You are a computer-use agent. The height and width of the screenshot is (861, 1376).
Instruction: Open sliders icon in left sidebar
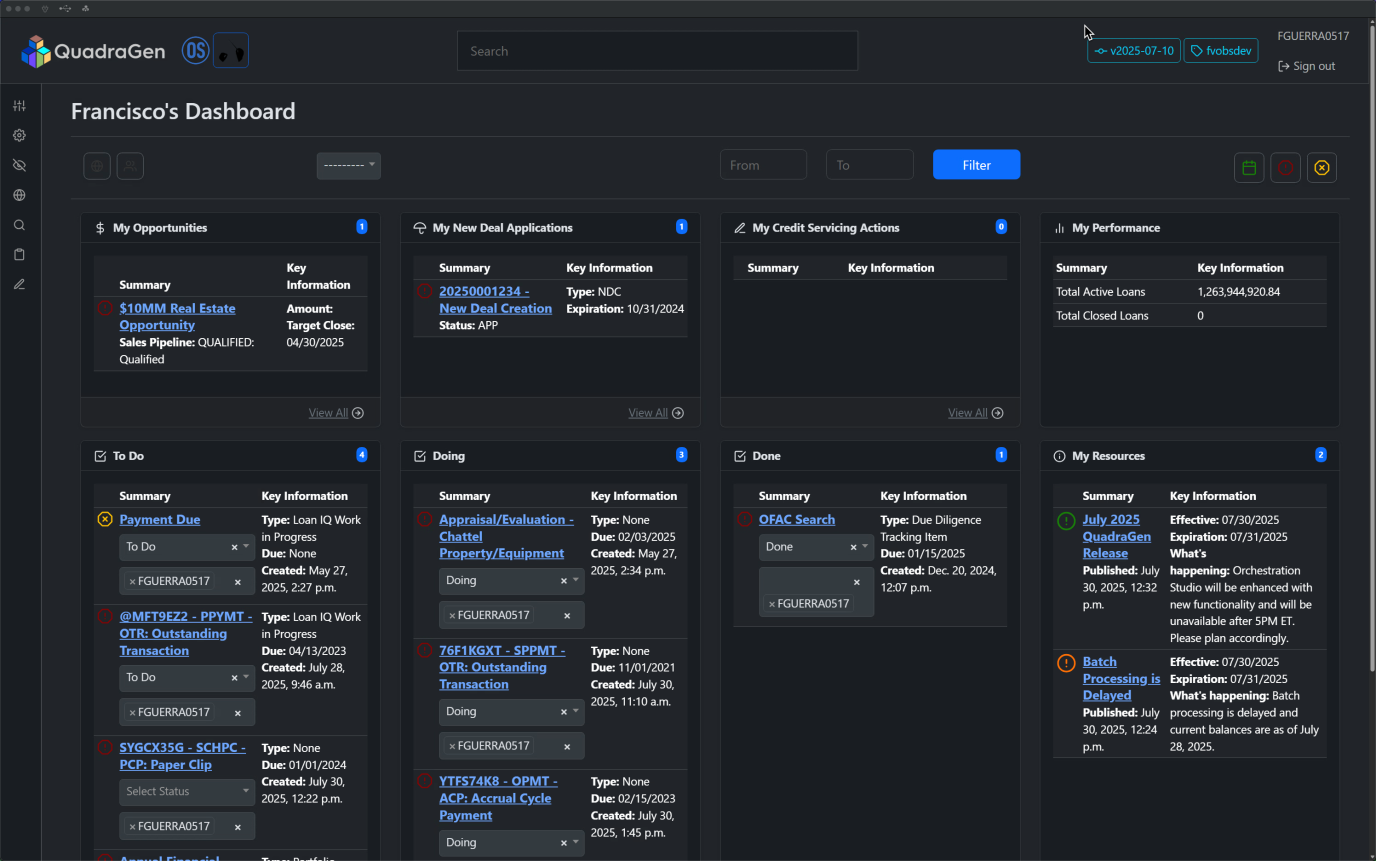point(19,106)
